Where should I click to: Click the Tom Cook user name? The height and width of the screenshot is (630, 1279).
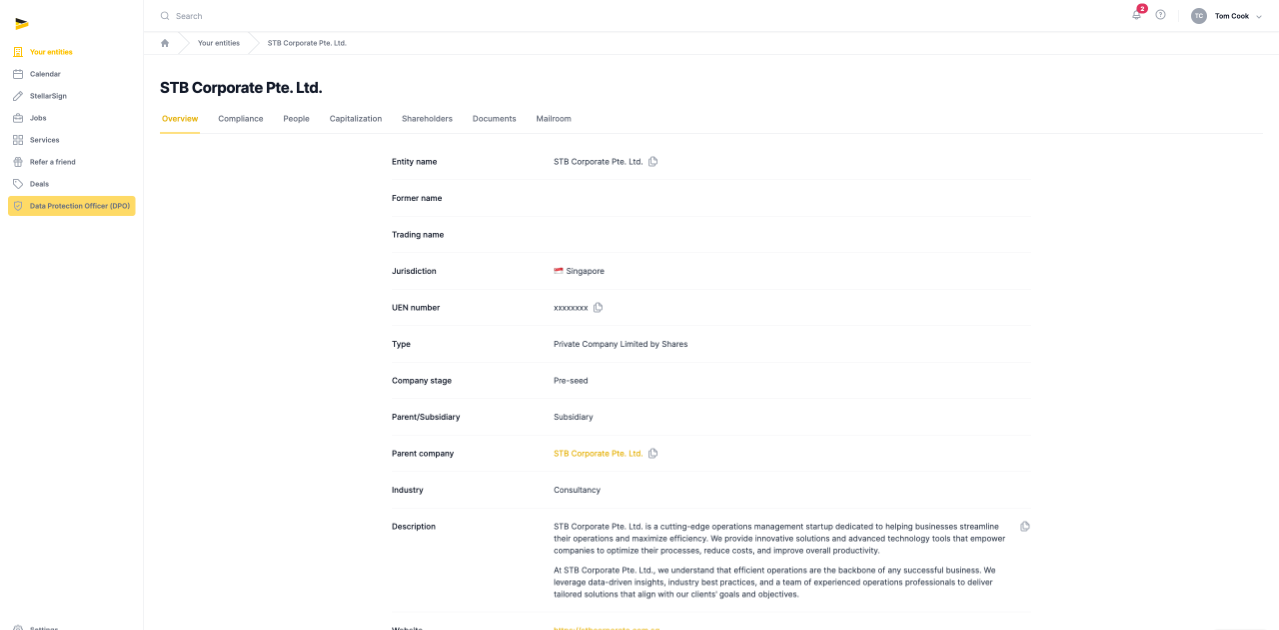(1232, 16)
